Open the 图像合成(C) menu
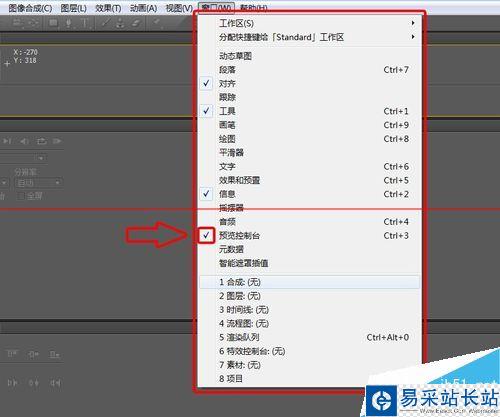Screen dimensions: 500x417 (x=30, y=8)
